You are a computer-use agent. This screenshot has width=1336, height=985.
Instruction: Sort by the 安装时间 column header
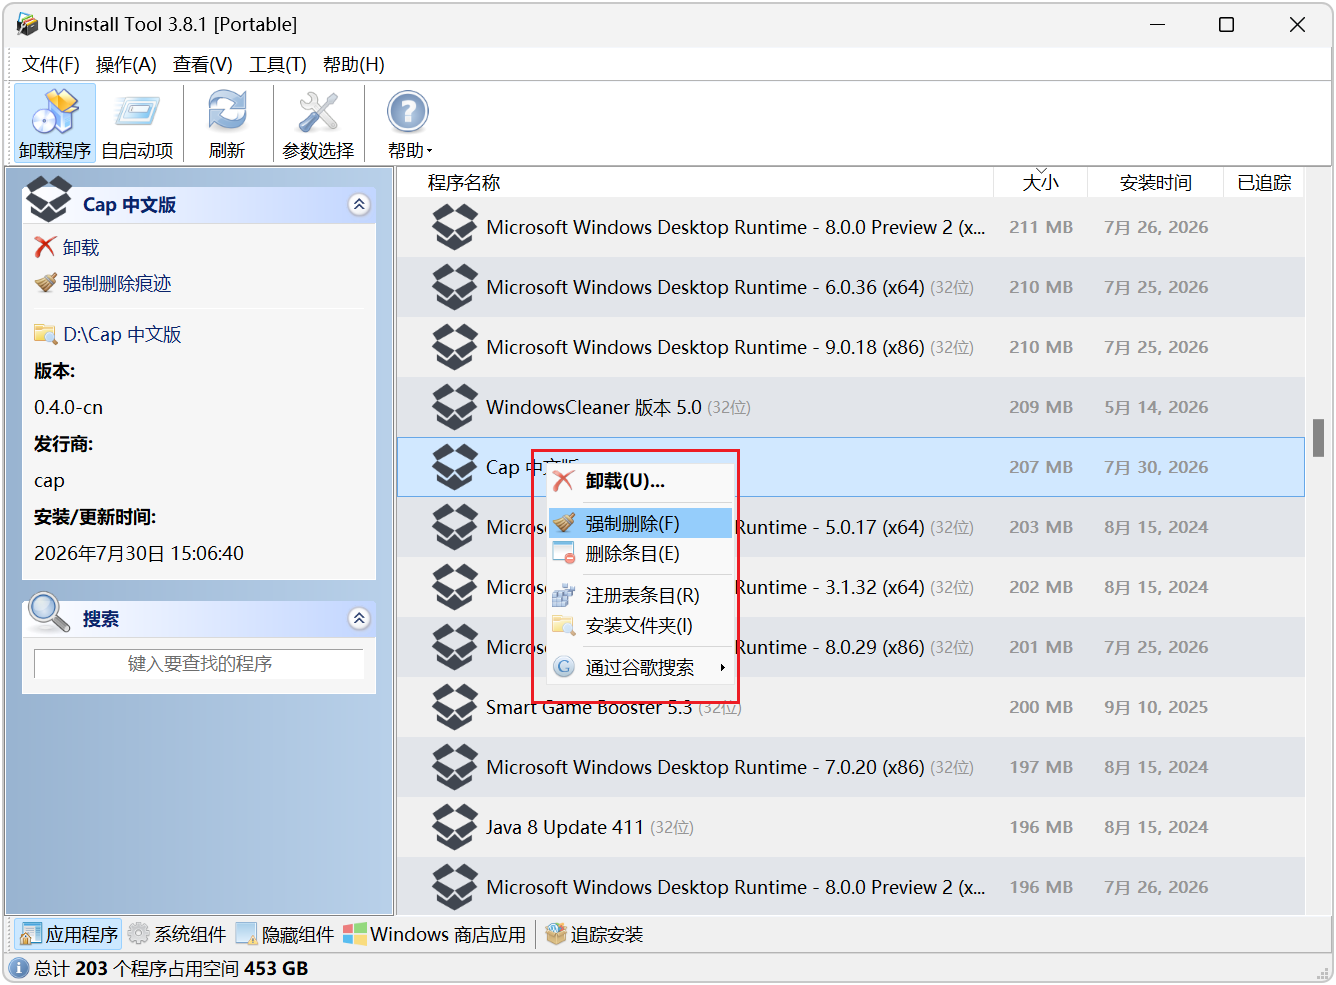[1155, 182]
